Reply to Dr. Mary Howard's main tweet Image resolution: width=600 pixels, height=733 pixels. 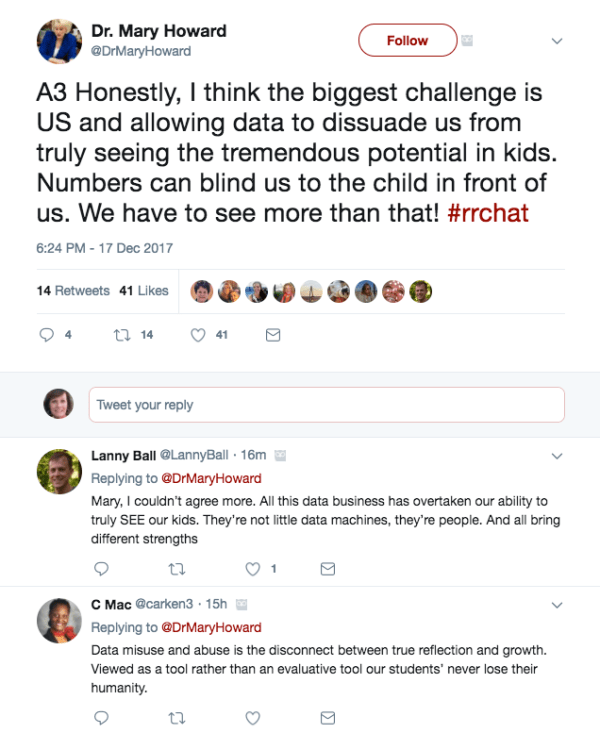coord(46,336)
